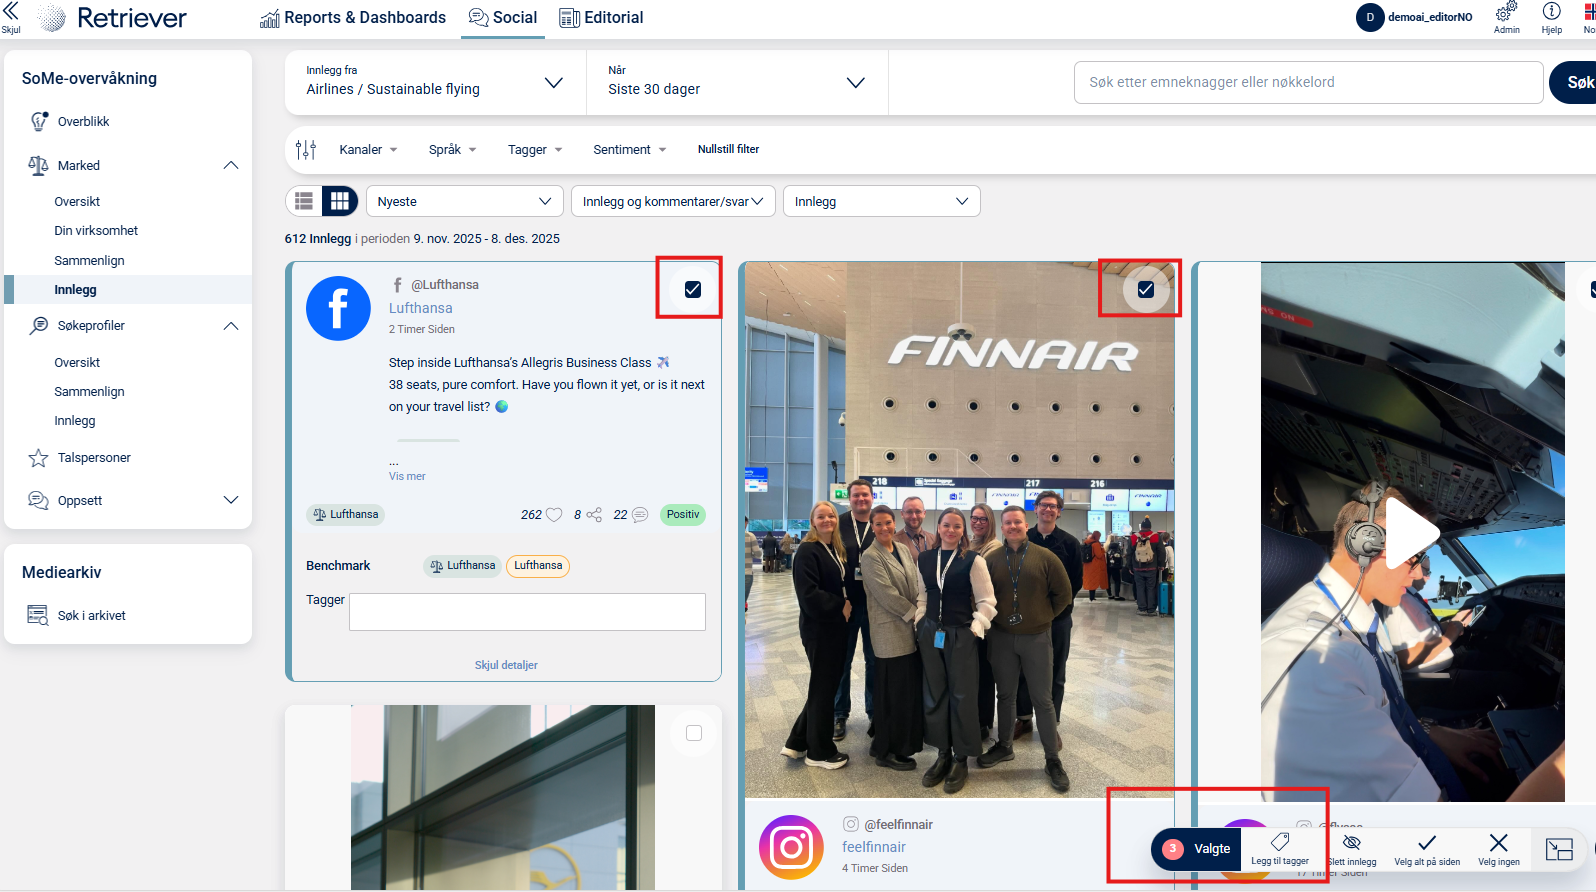Click the Positiv sentiment badge

point(683,515)
